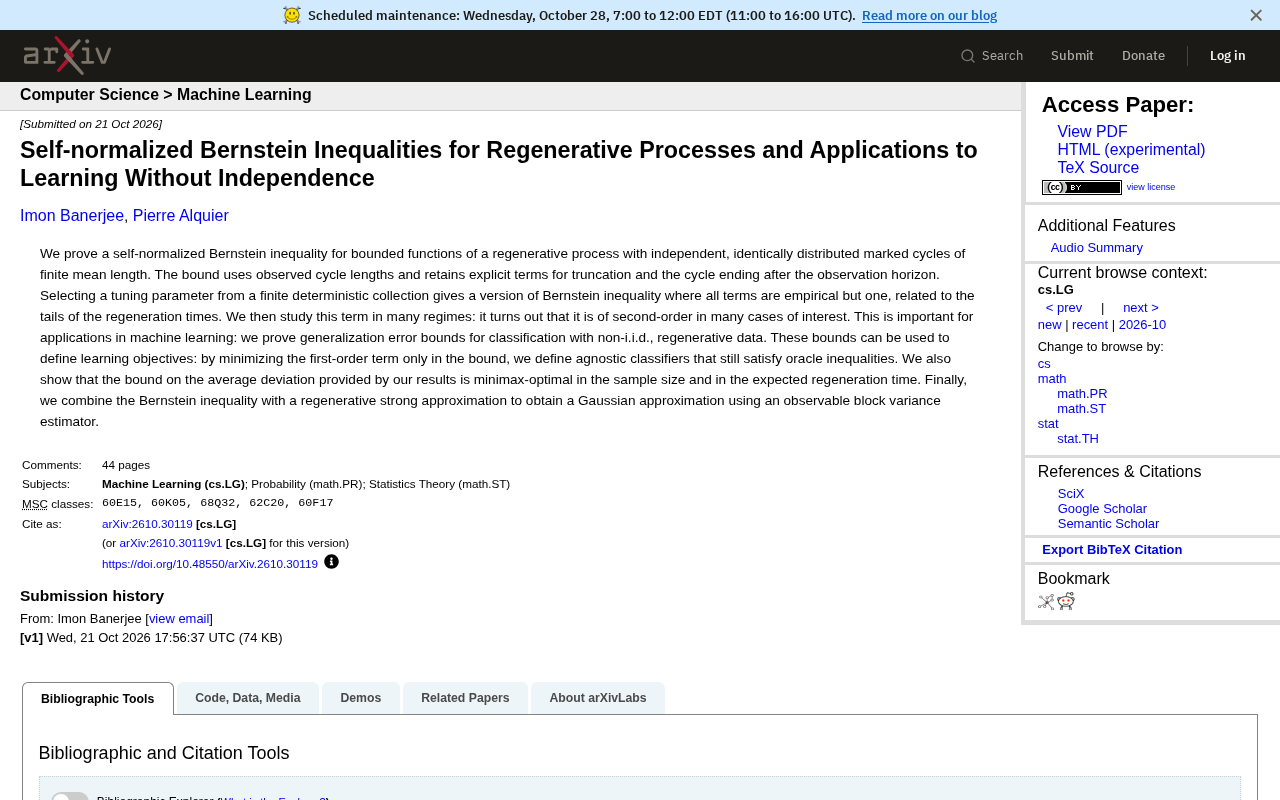Browse new cs.LG submissions
The width and height of the screenshot is (1280, 800).
coord(1049,325)
